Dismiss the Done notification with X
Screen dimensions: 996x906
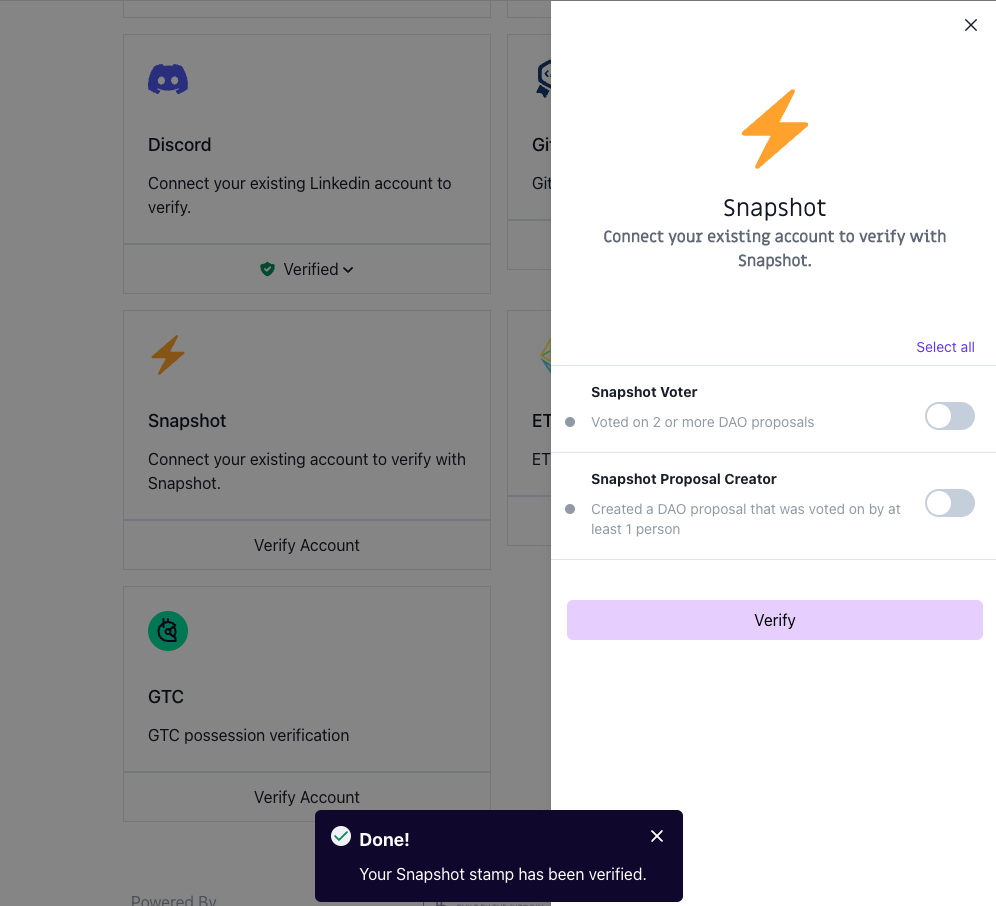point(657,836)
